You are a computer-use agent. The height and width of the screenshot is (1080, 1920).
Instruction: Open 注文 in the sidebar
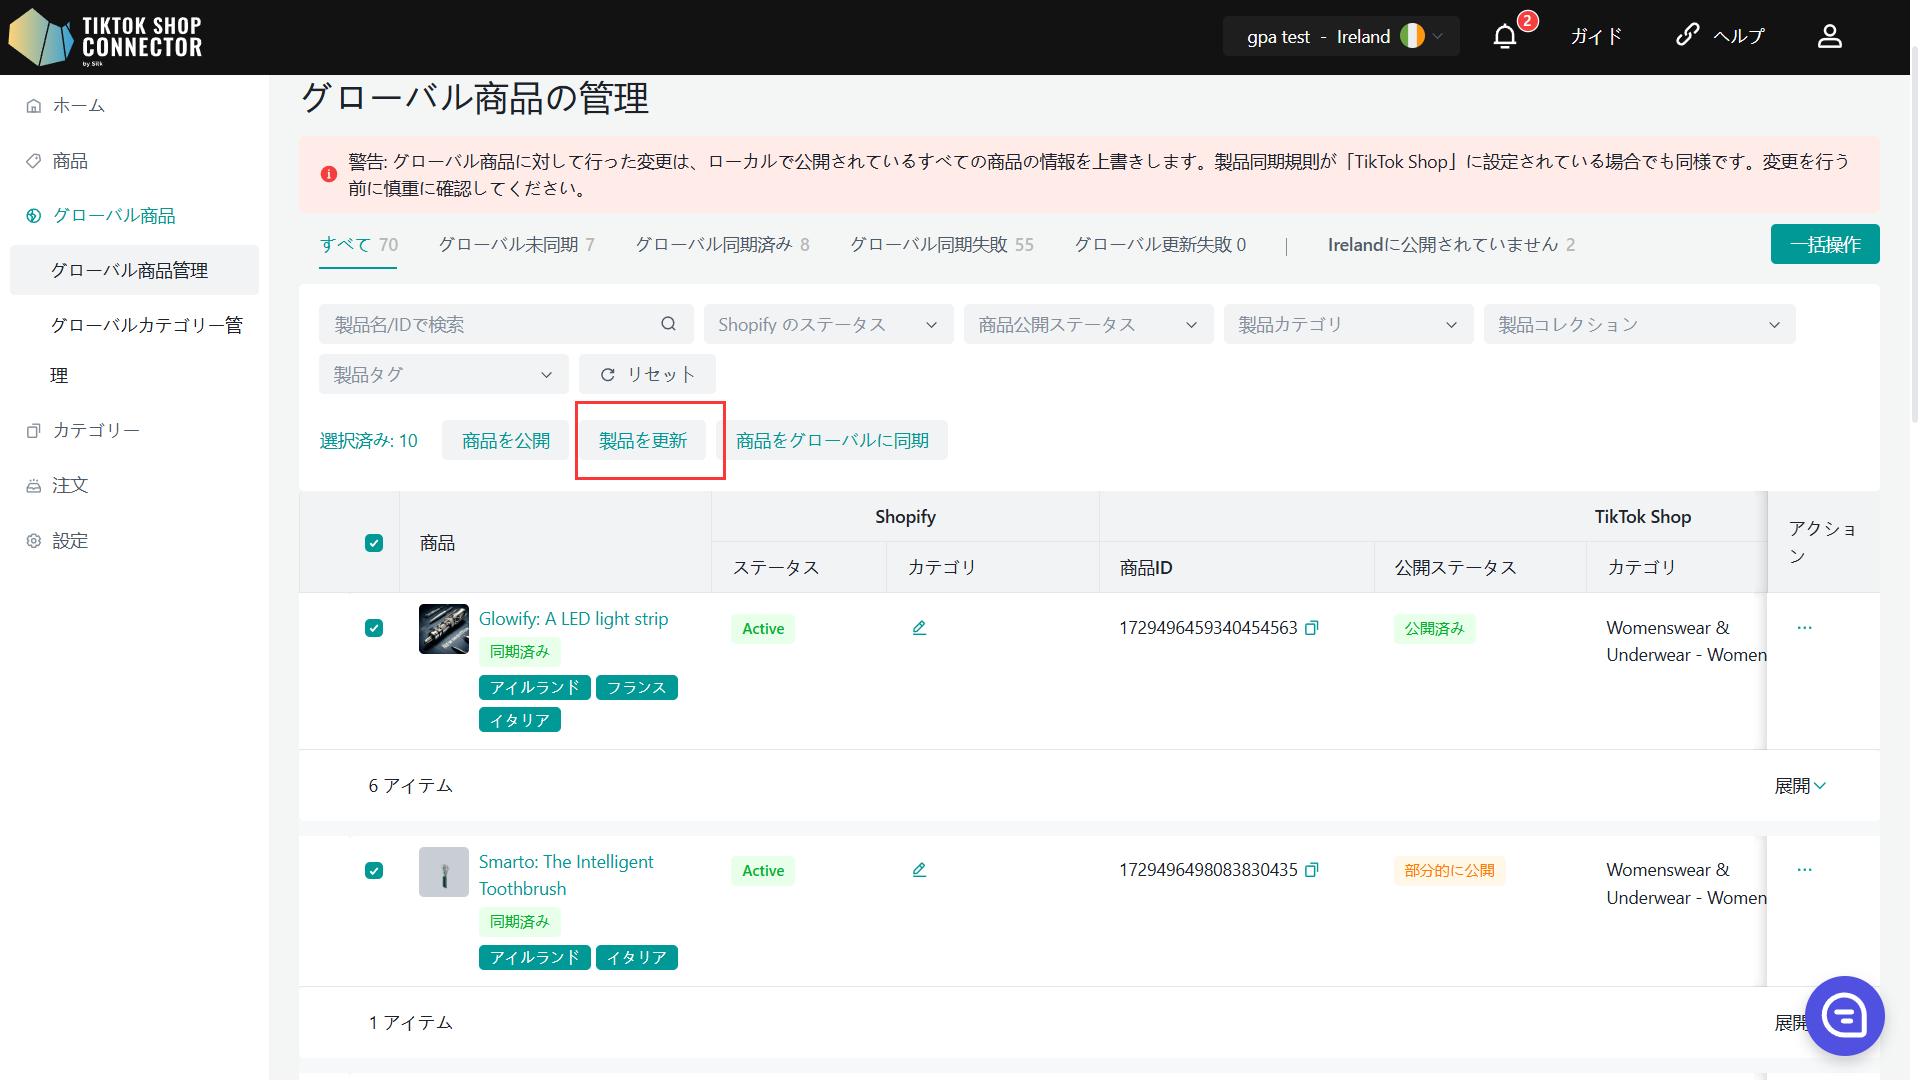click(x=70, y=486)
